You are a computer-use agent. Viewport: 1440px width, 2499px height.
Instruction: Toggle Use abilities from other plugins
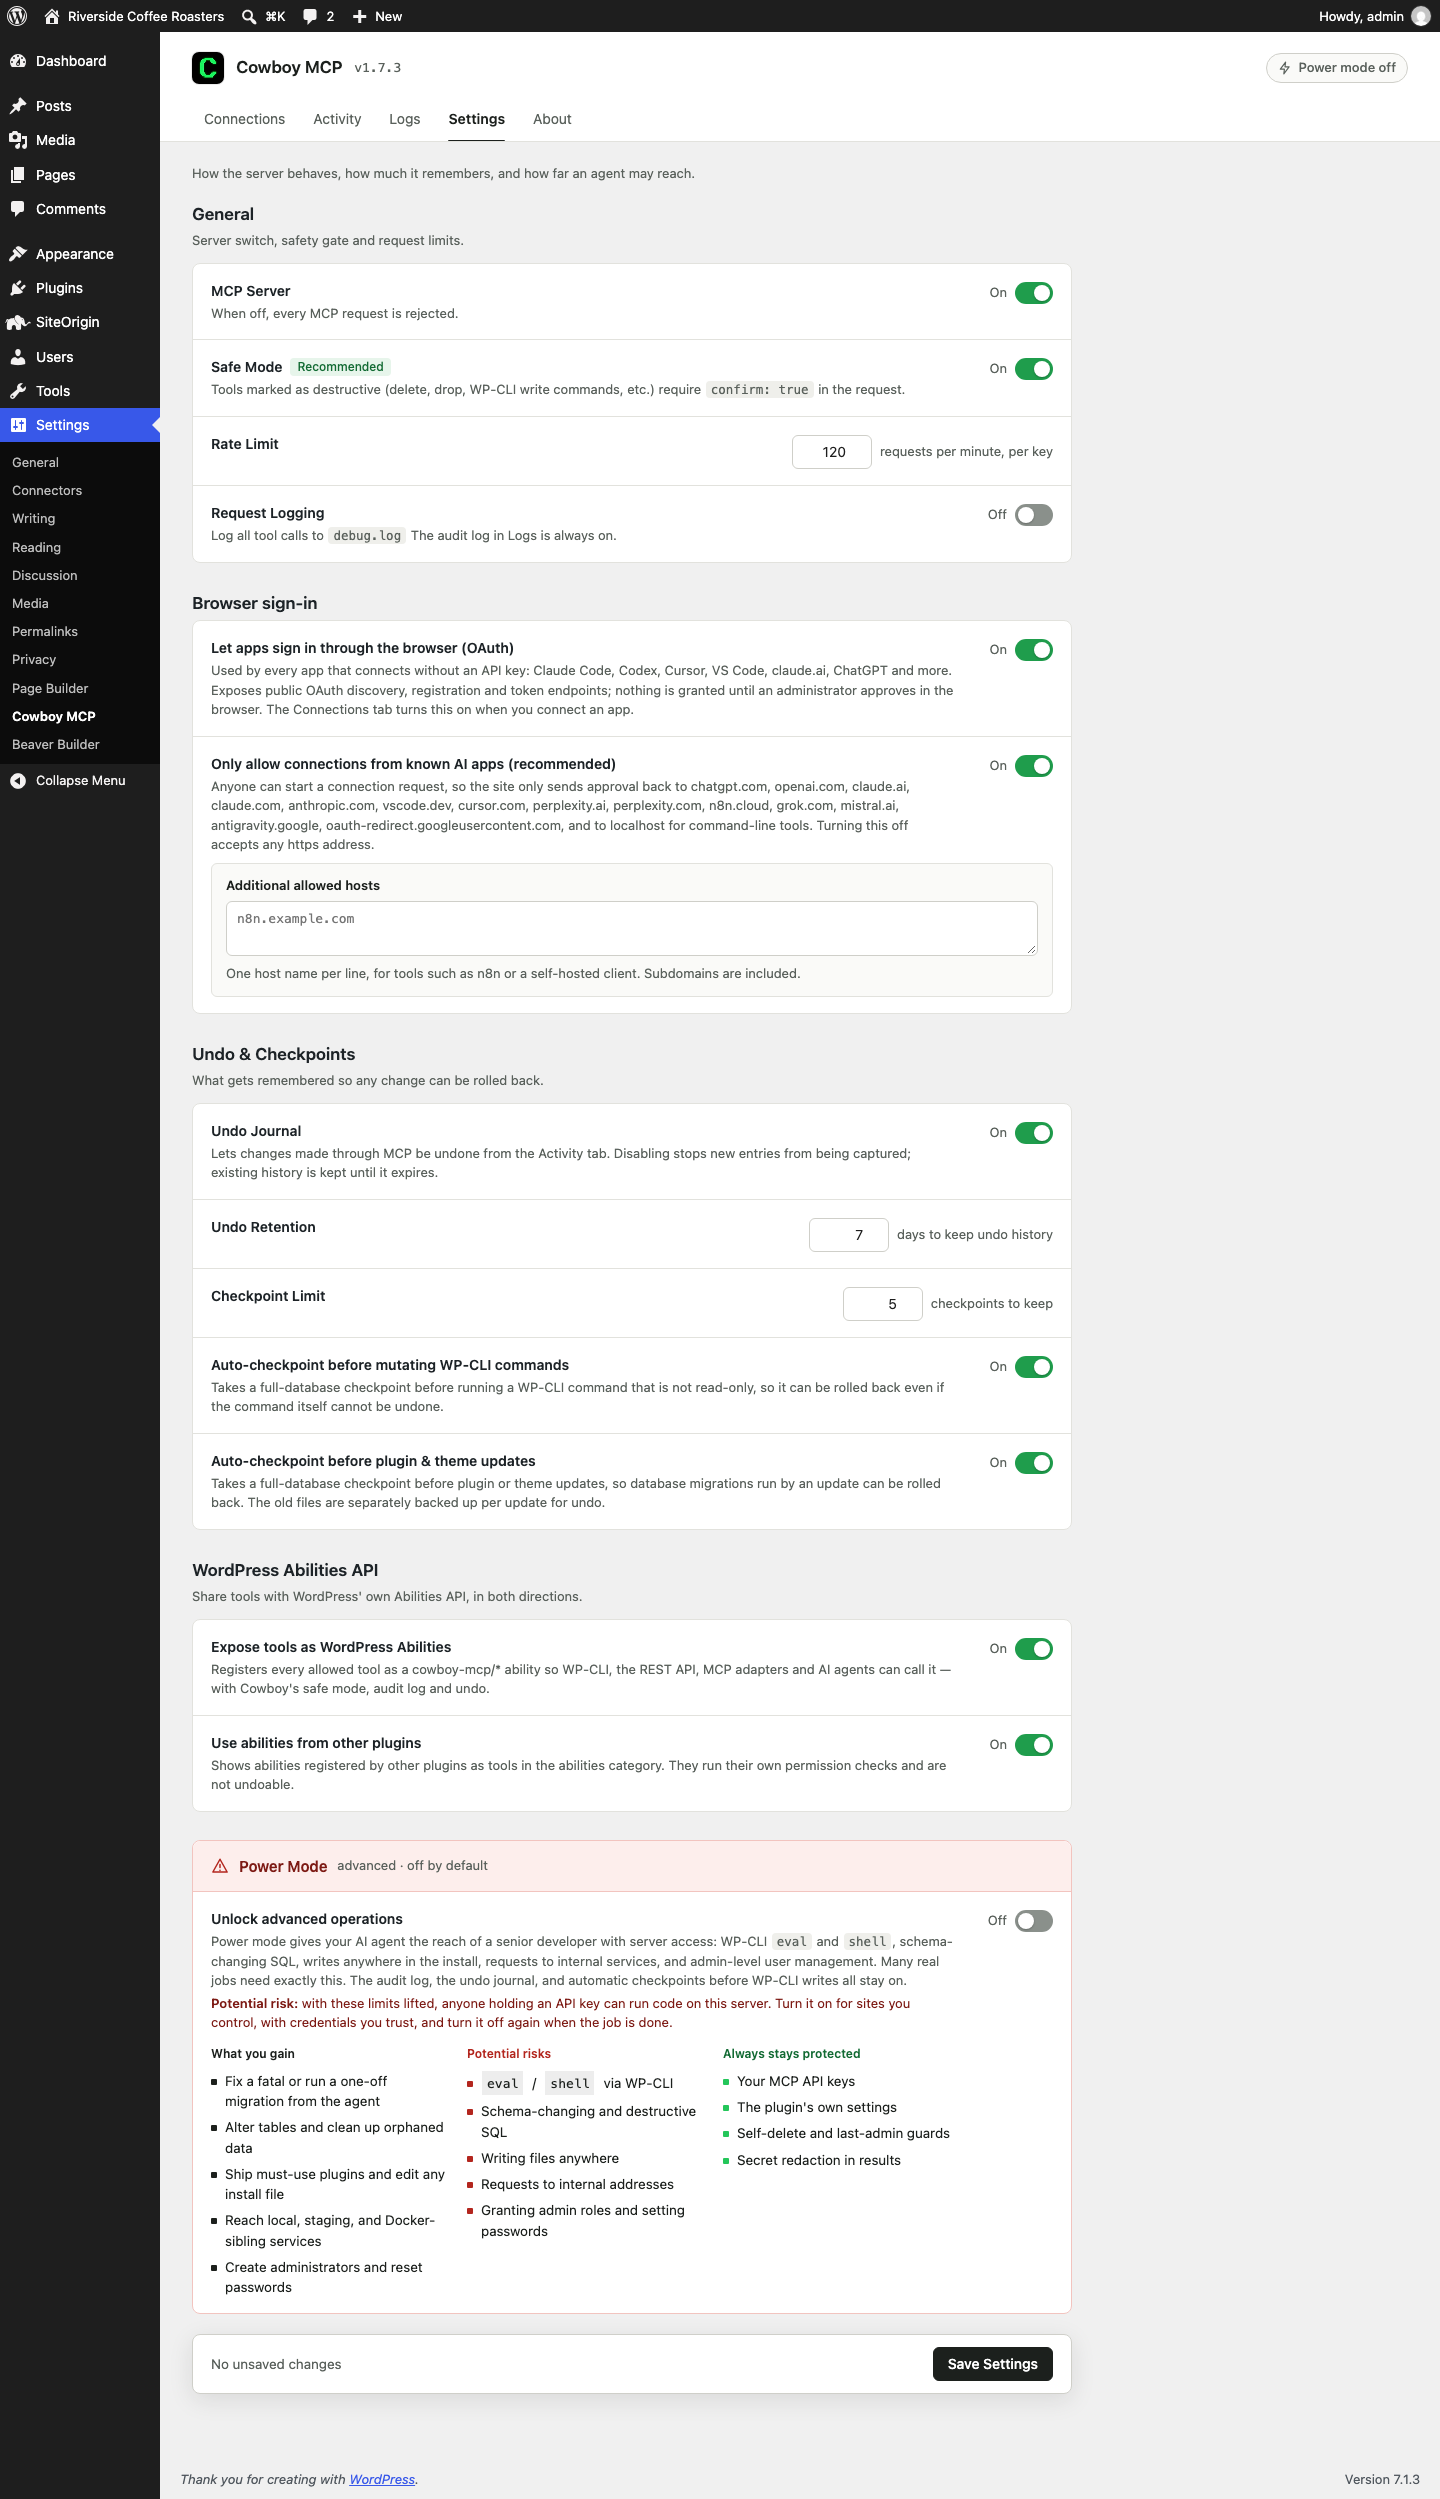point(1034,1745)
